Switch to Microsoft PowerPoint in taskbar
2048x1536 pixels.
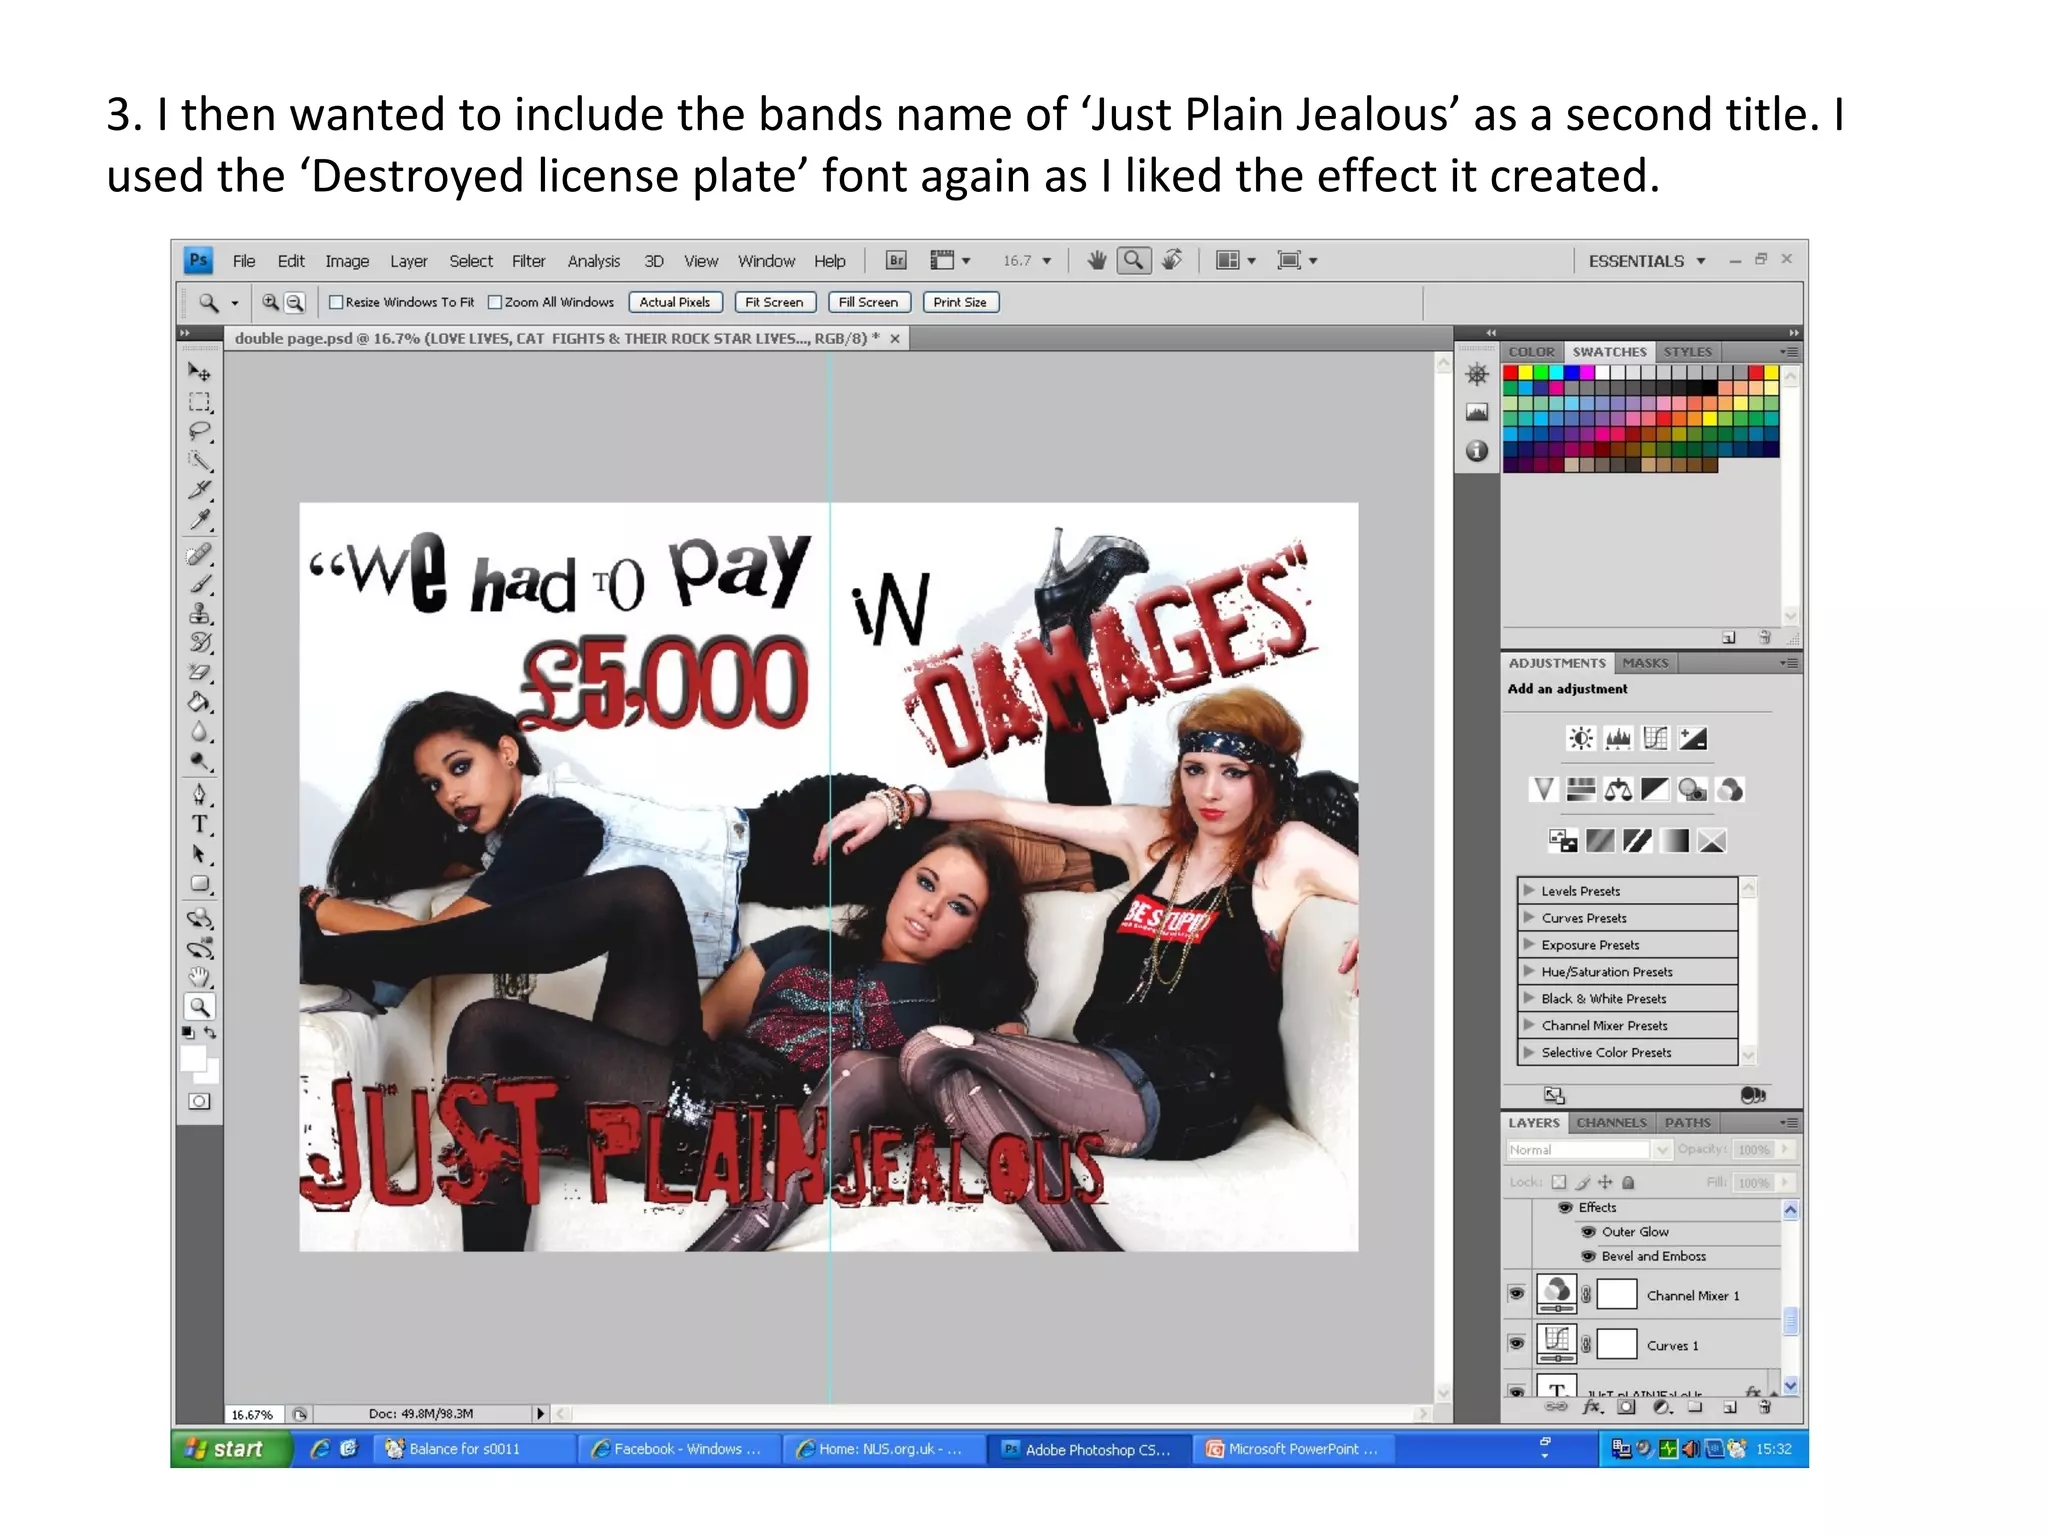tap(1293, 1449)
